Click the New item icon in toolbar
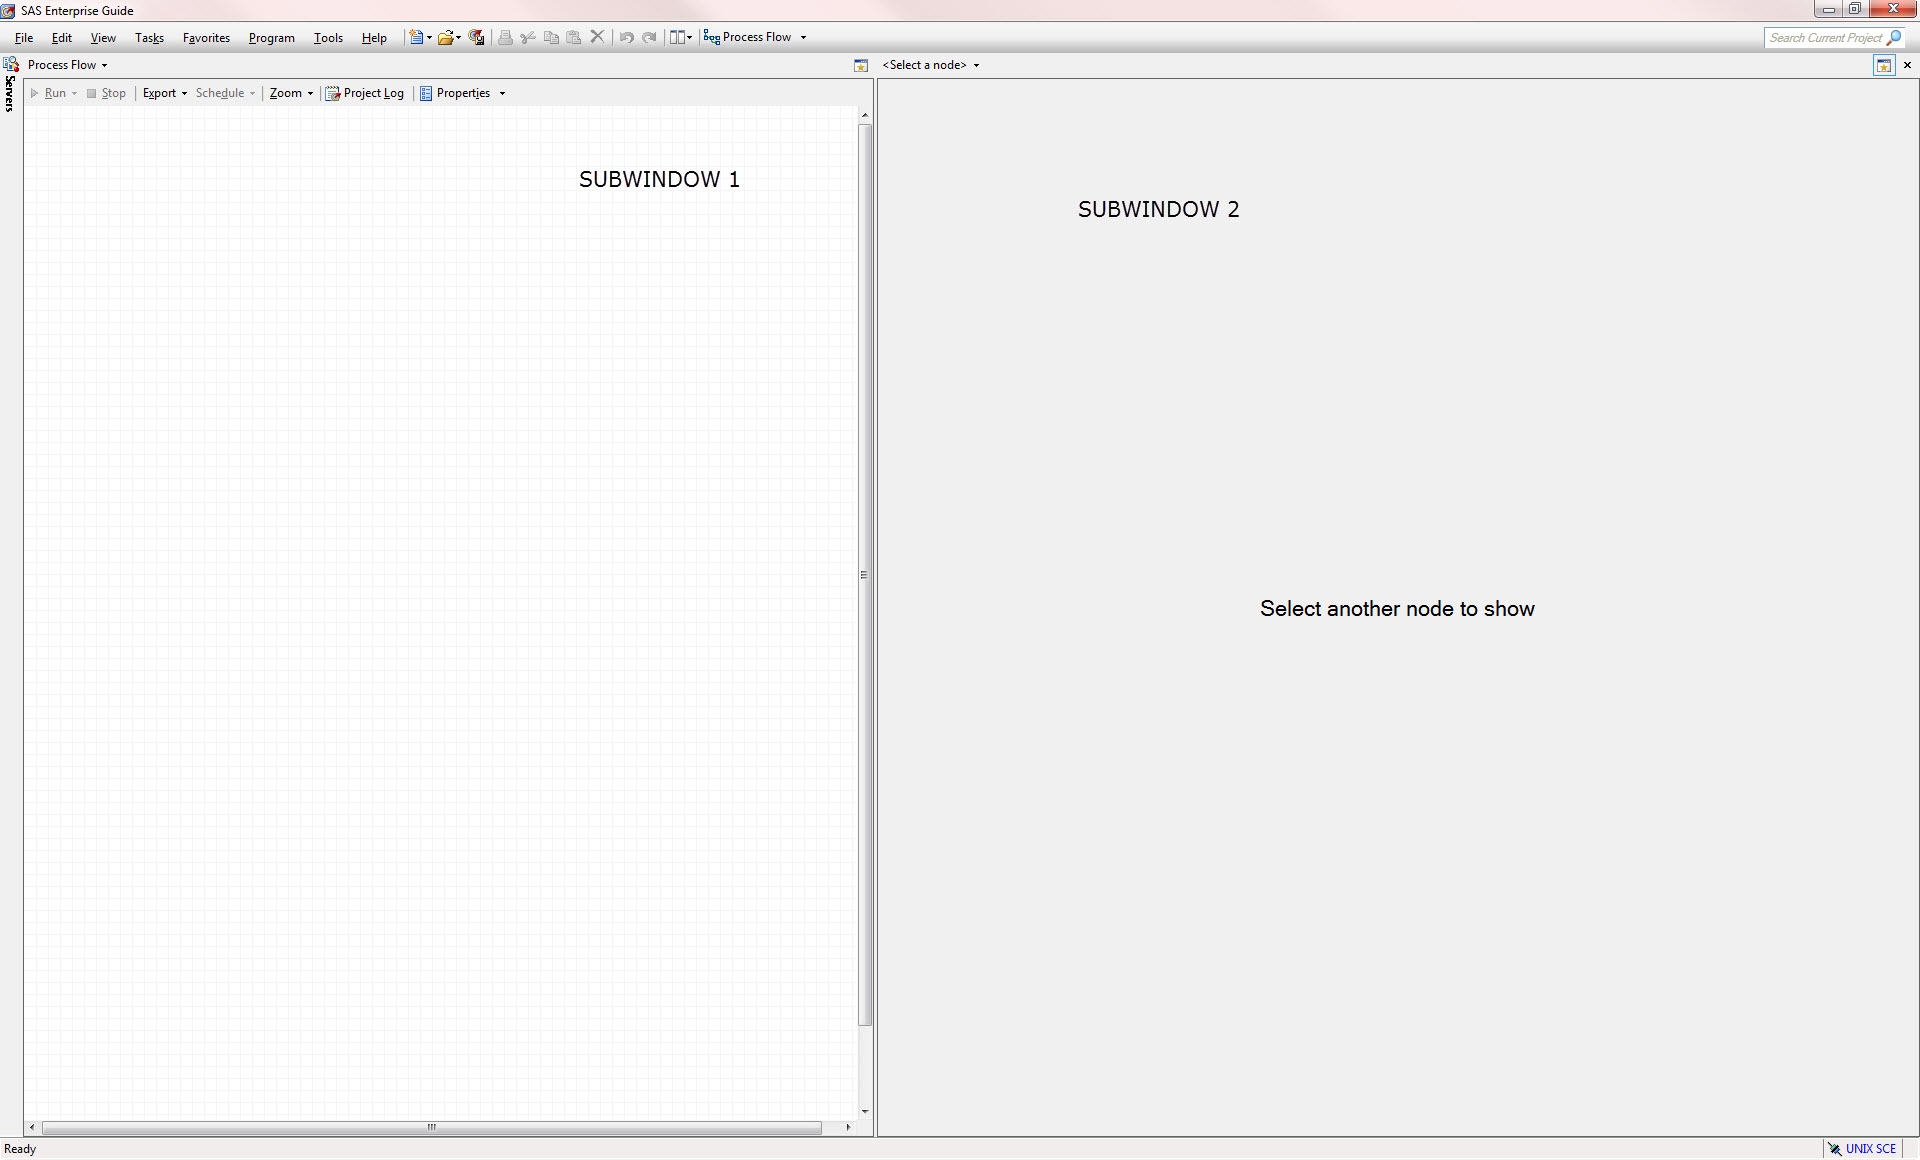Viewport: 1920px width, 1160px height. 416,37
